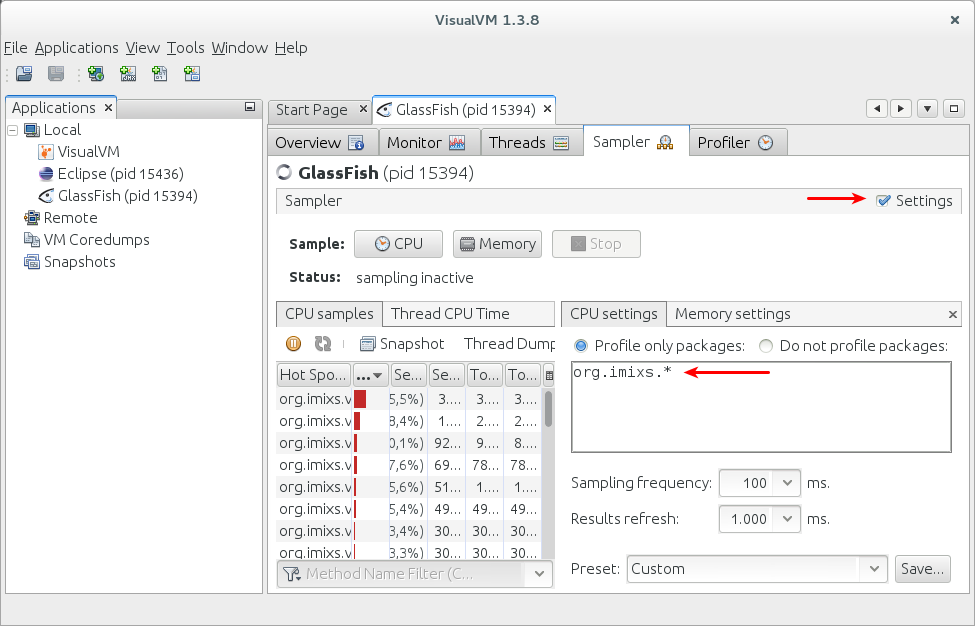975x626 pixels.
Task: Maximize the document window area
Action: pos(954,109)
